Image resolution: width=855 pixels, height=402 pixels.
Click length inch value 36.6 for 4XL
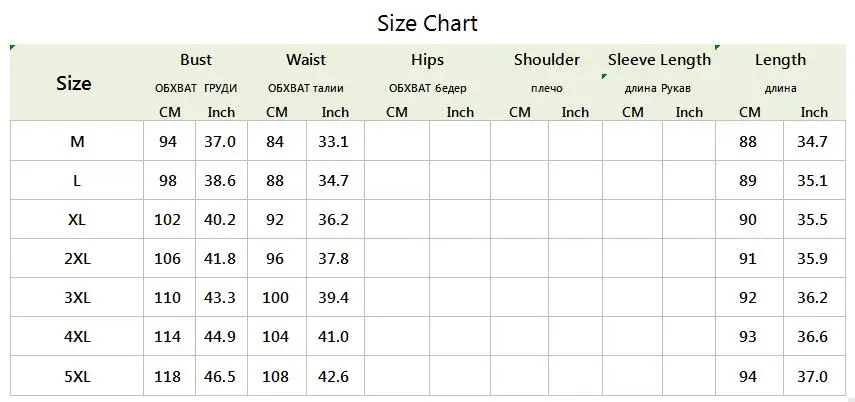(812, 337)
